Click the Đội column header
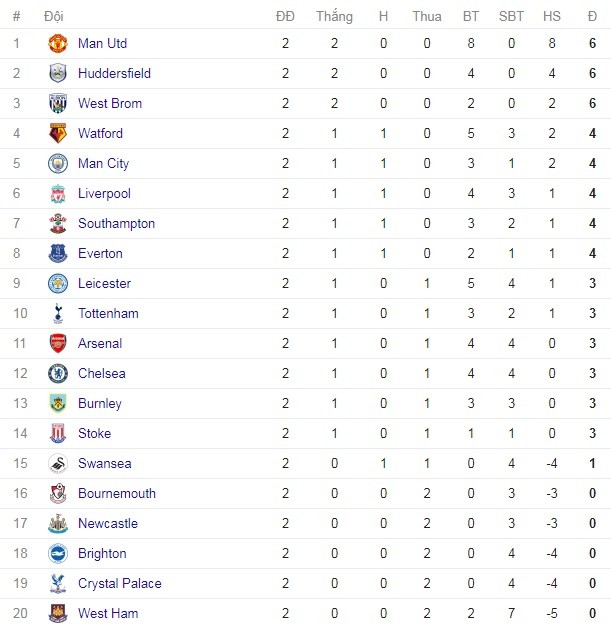The image size is (611, 627). click(54, 16)
